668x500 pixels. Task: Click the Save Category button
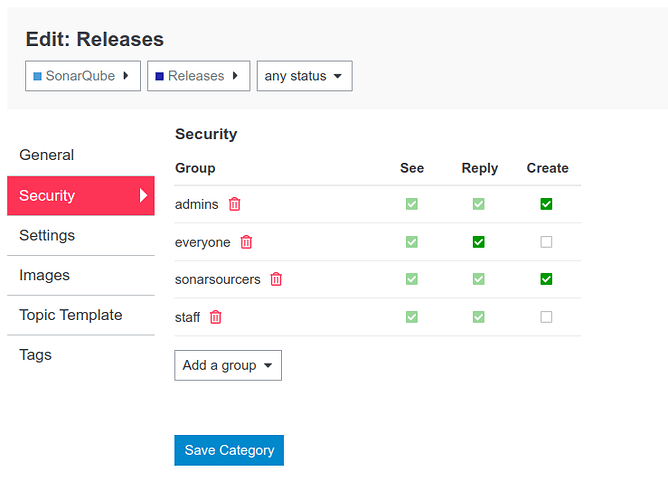pyautogui.click(x=229, y=450)
